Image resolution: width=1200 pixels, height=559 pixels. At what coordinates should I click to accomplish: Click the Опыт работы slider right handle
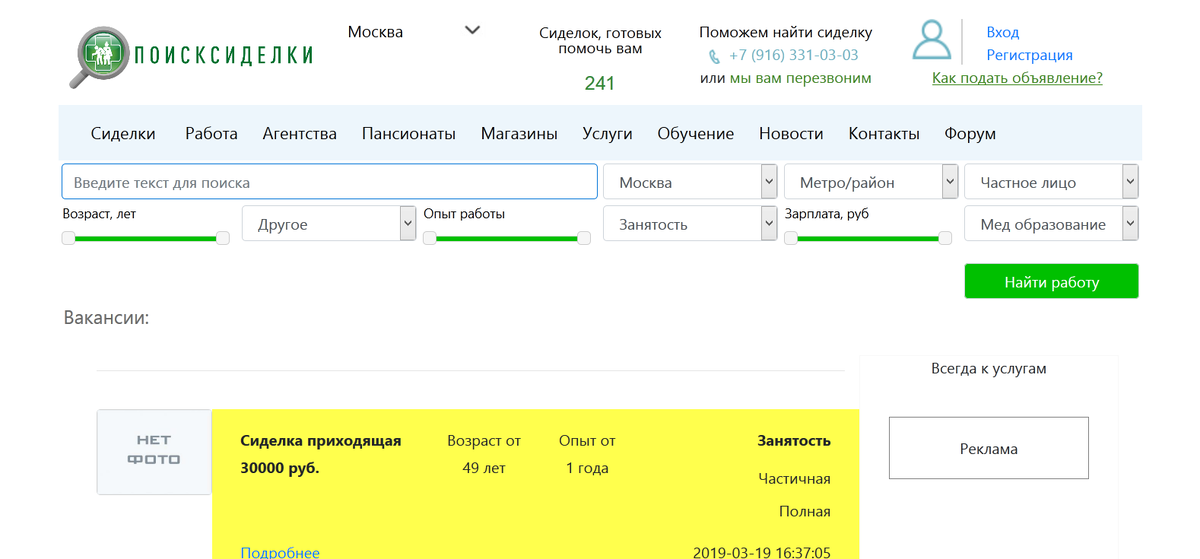click(584, 238)
